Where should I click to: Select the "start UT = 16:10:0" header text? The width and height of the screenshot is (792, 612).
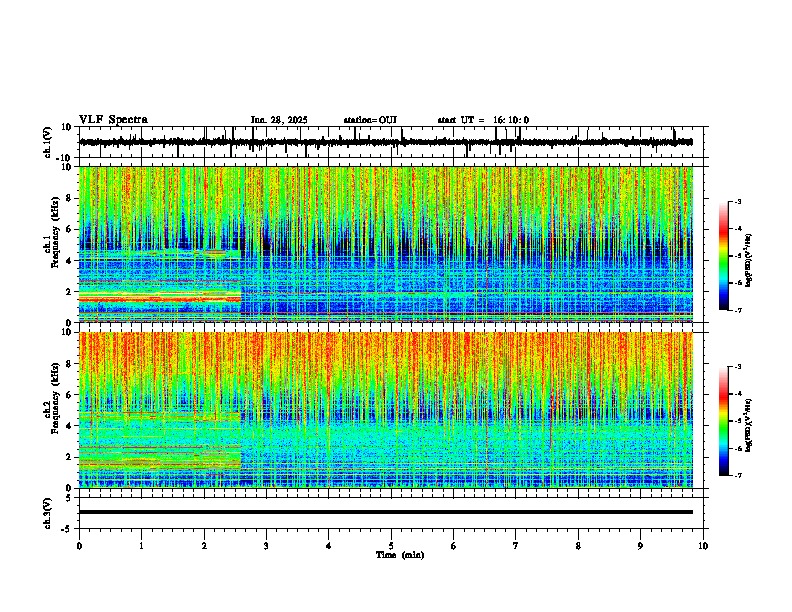[x=483, y=120]
